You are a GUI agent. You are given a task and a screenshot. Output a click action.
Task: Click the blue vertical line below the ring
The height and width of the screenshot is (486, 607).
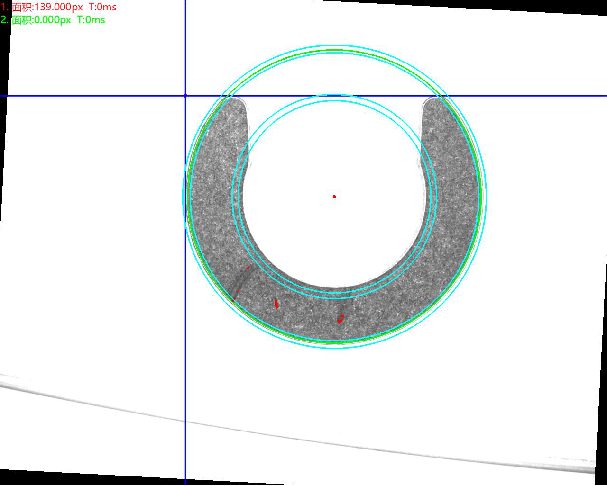pos(185,420)
